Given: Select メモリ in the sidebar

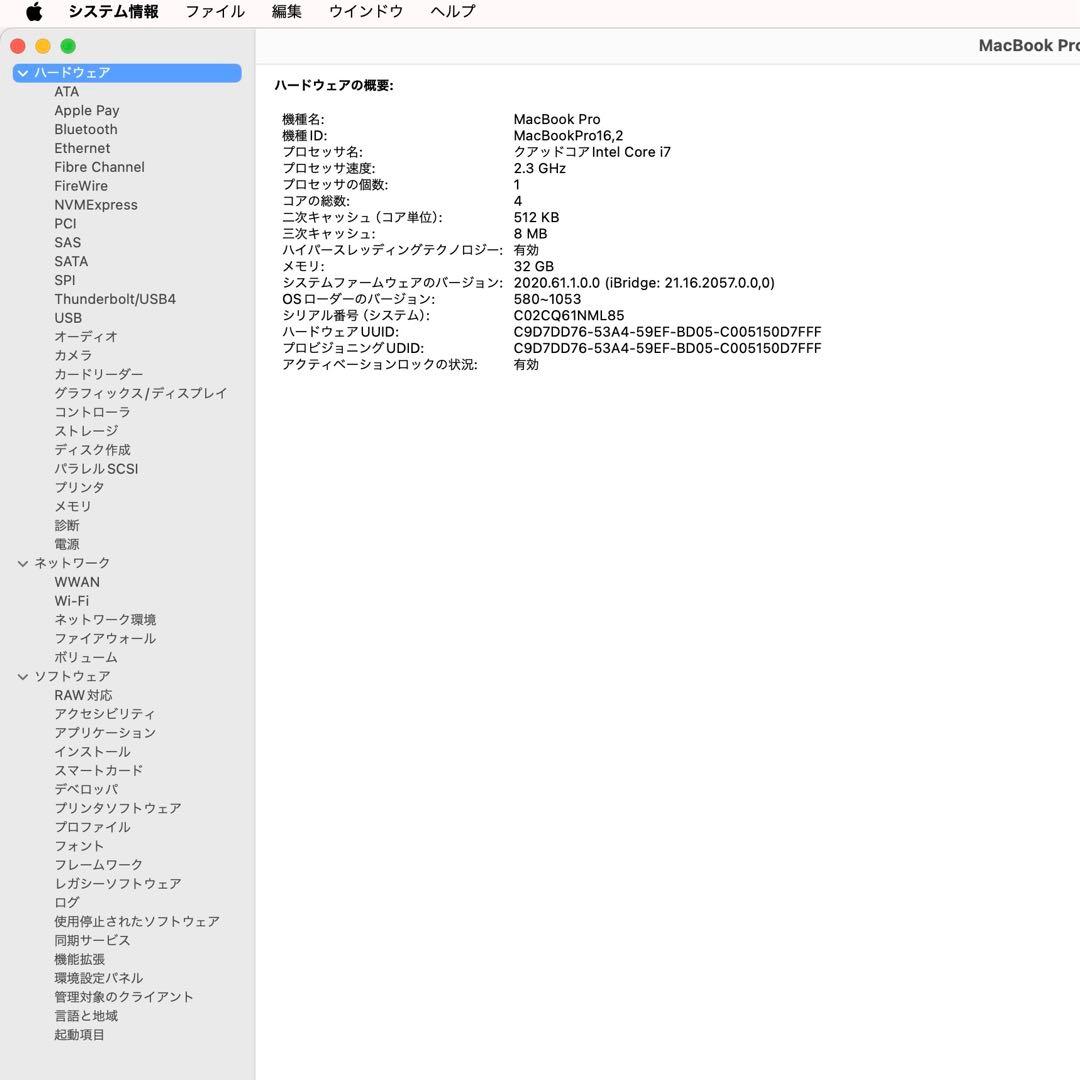Looking at the screenshot, I should pyautogui.click(x=73, y=506).
